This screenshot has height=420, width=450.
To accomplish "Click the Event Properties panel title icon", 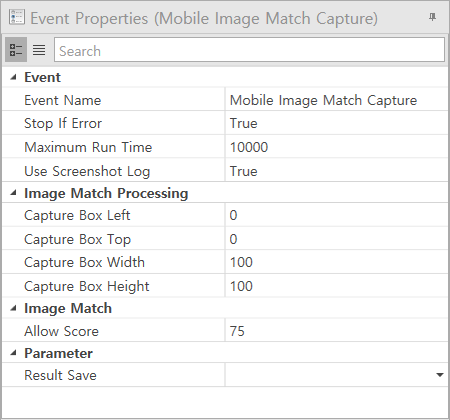I will pos(17,17).
